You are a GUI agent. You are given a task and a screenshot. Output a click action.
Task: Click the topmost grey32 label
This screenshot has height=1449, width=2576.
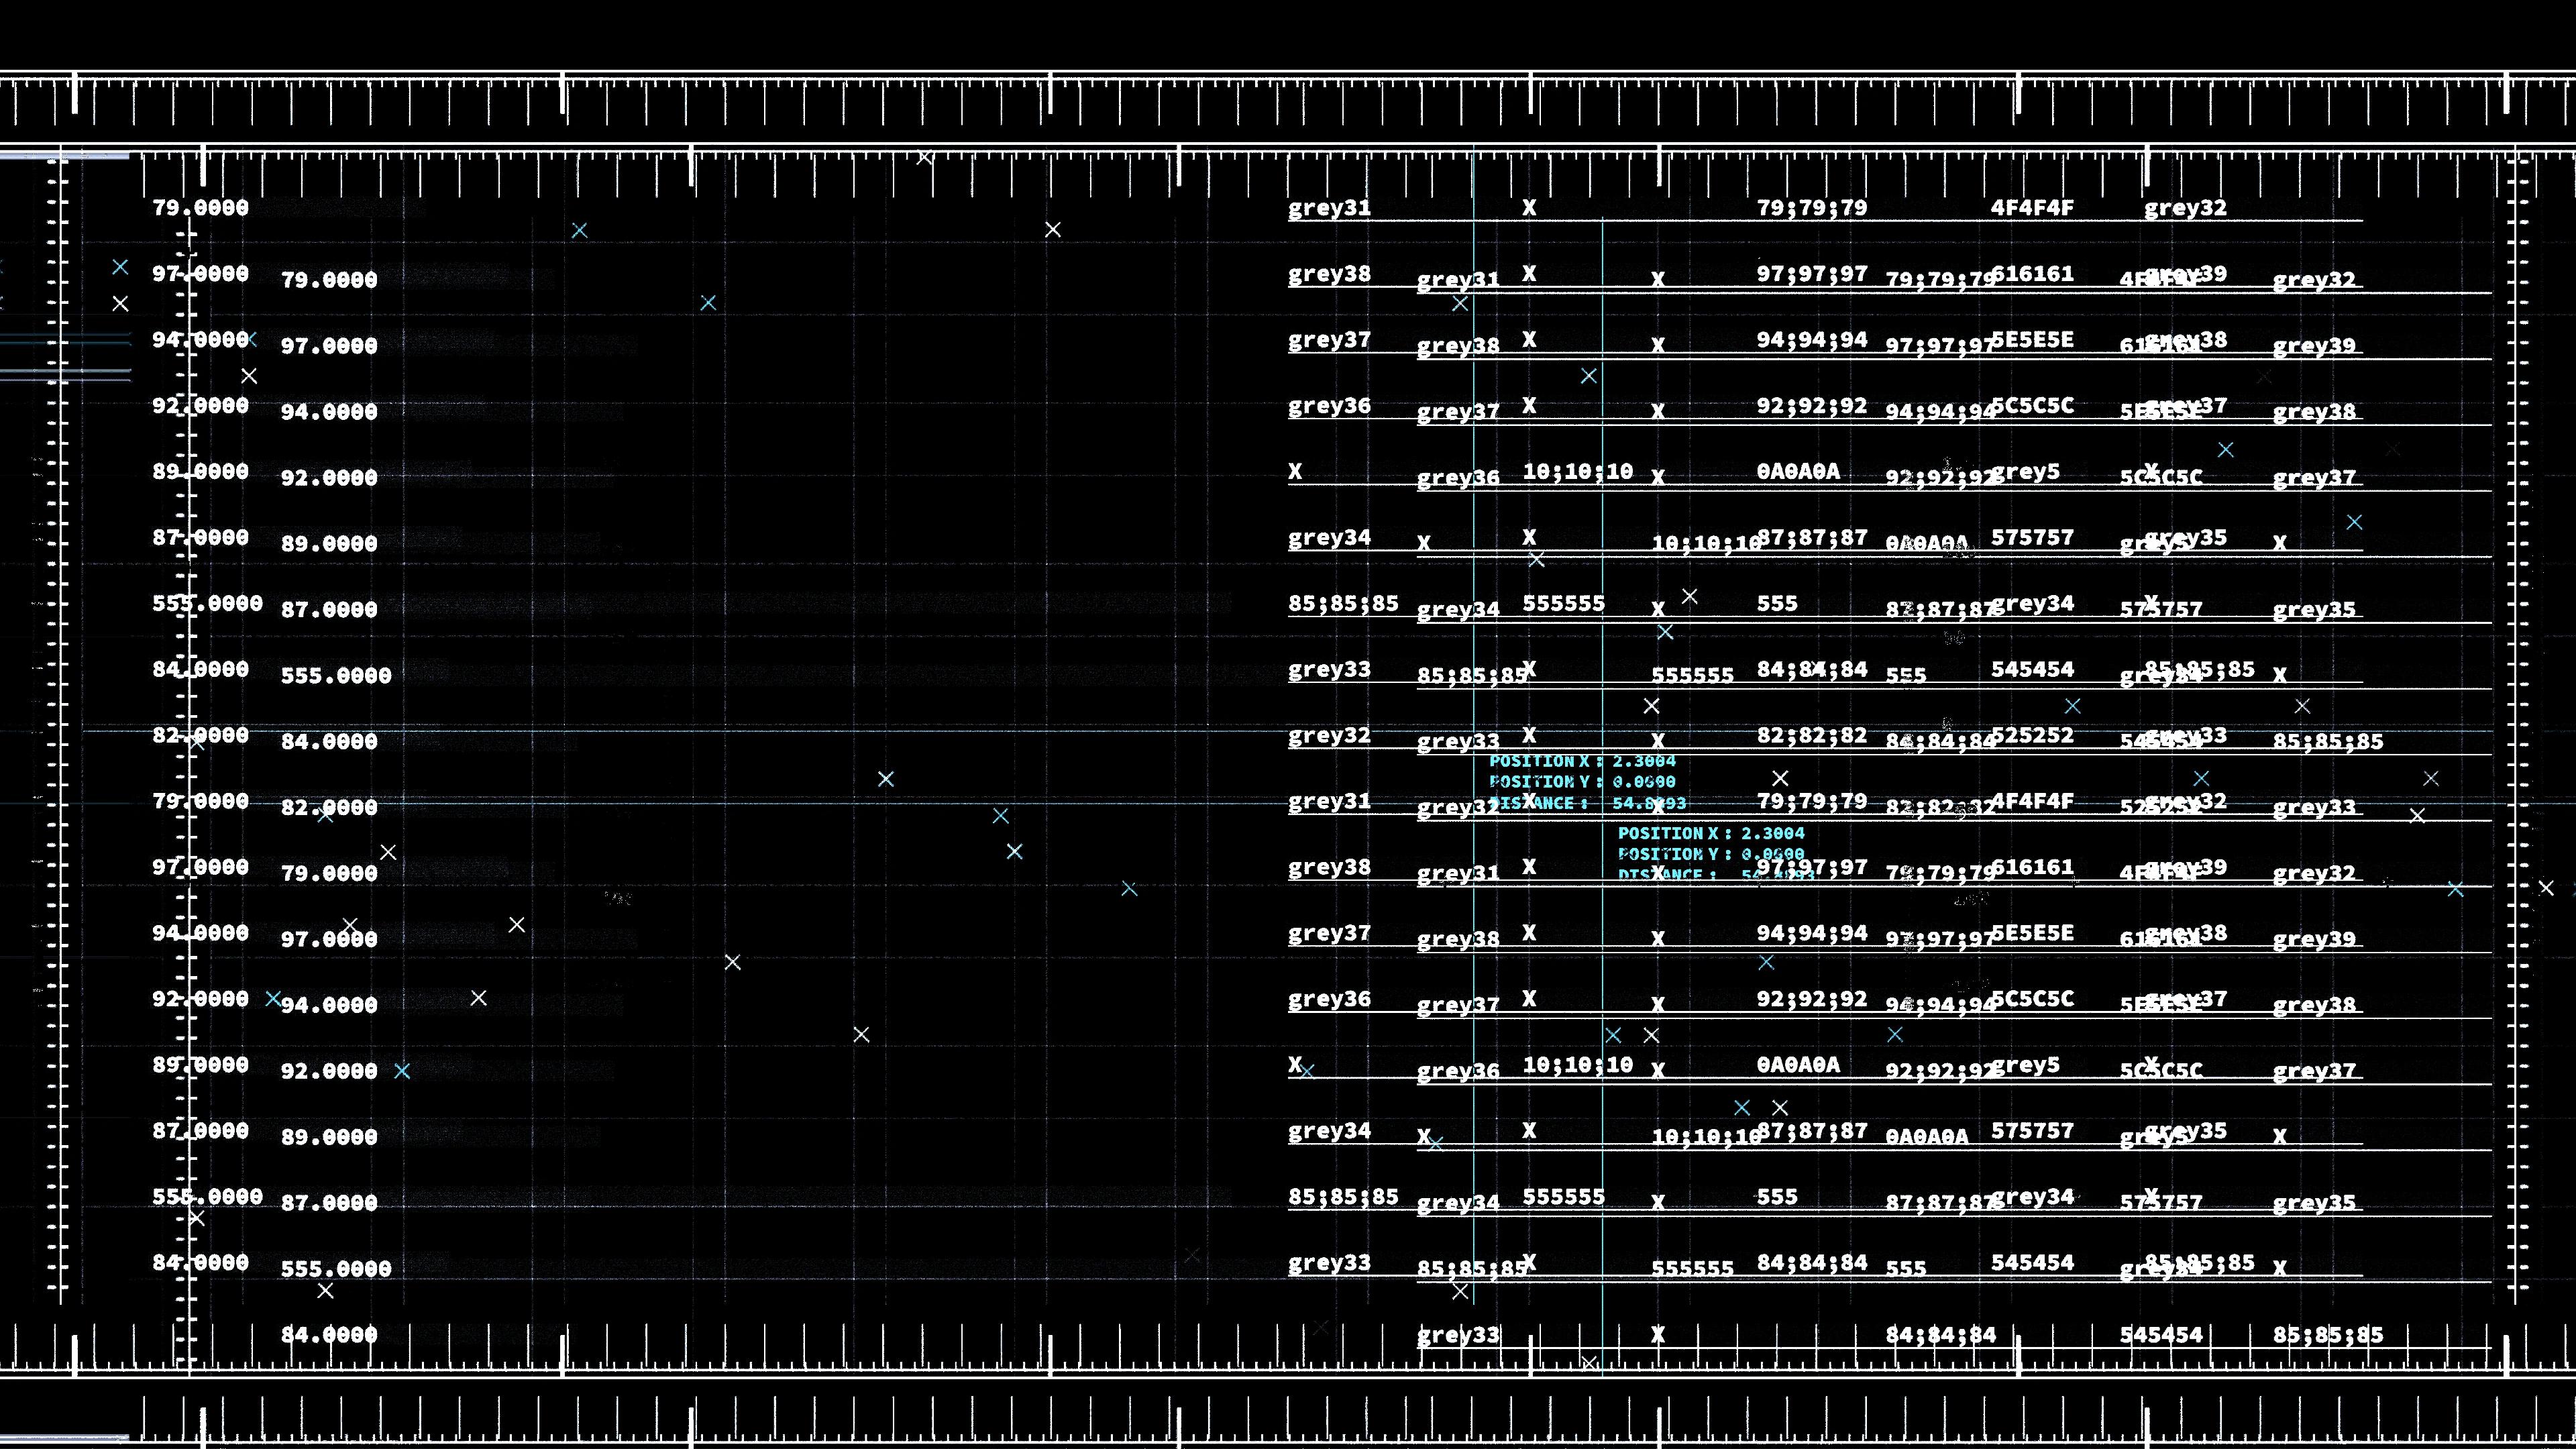coord(2185,209)
